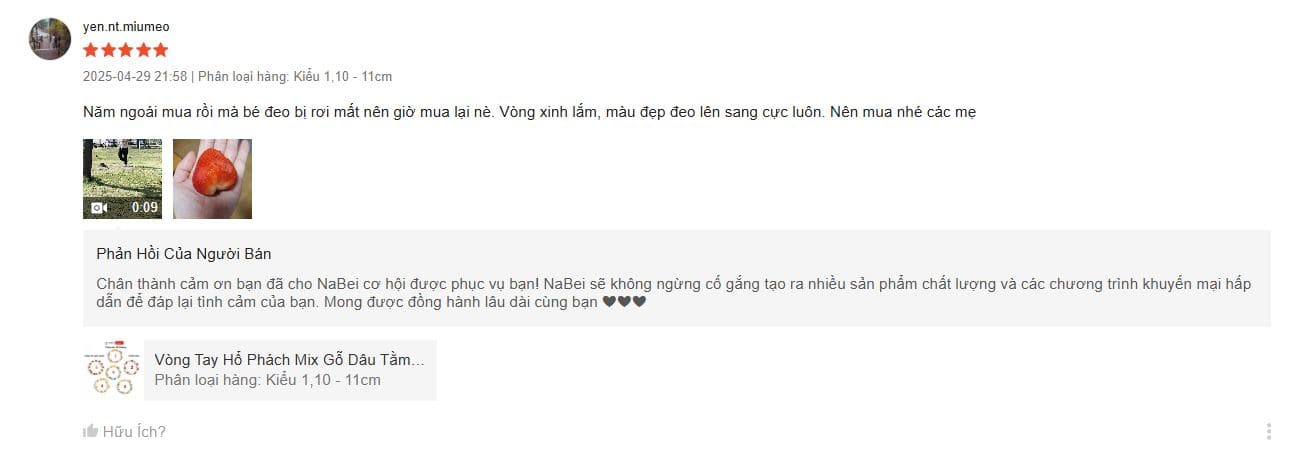Click the fourth rating star

143,50
